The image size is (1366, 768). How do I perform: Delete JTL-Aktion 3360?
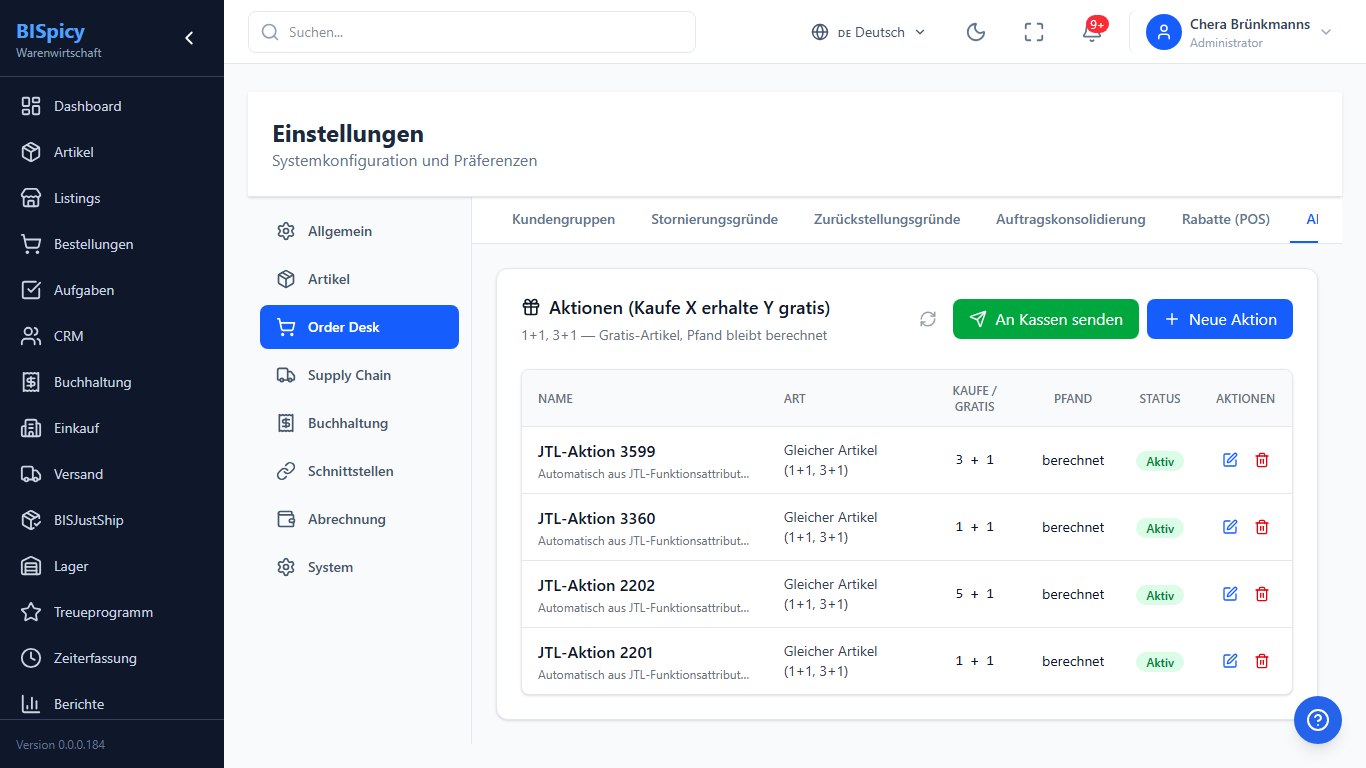pyautogui.click(x=1262, y=527)
